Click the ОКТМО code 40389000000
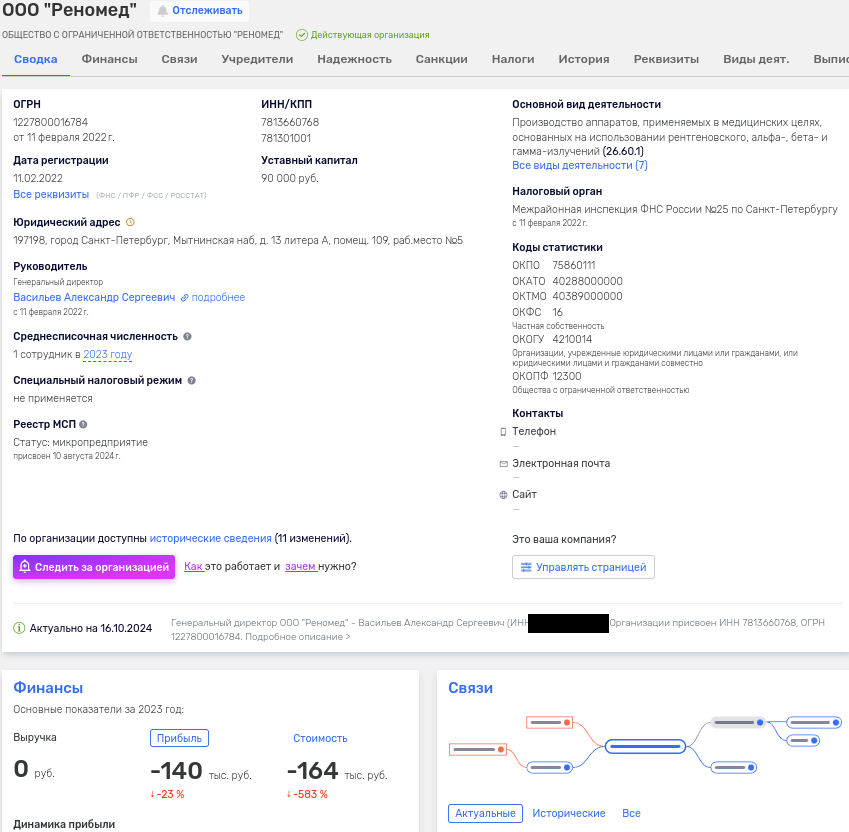 (x=587, y=296)
